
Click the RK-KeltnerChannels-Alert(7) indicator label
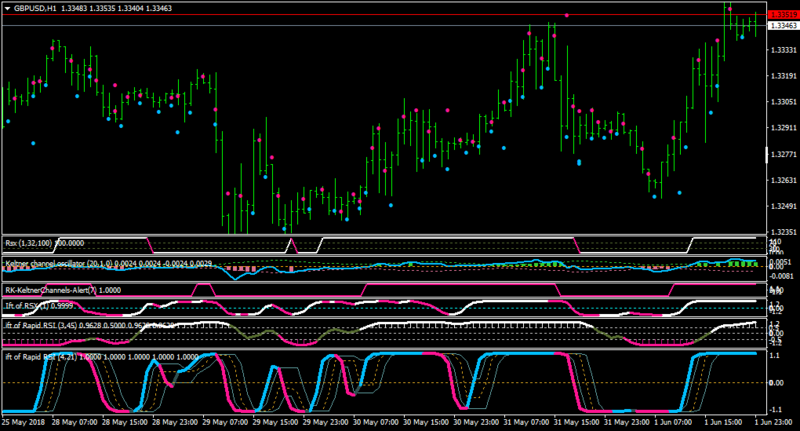point(50,290)
